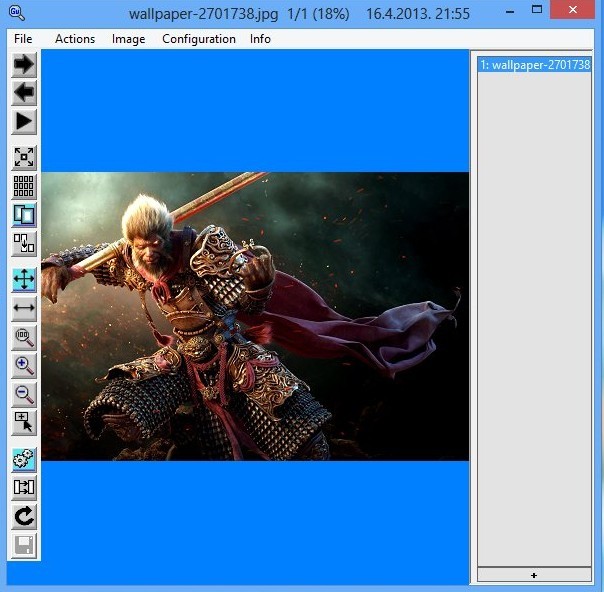Close the viewer window

coord(572,10)
